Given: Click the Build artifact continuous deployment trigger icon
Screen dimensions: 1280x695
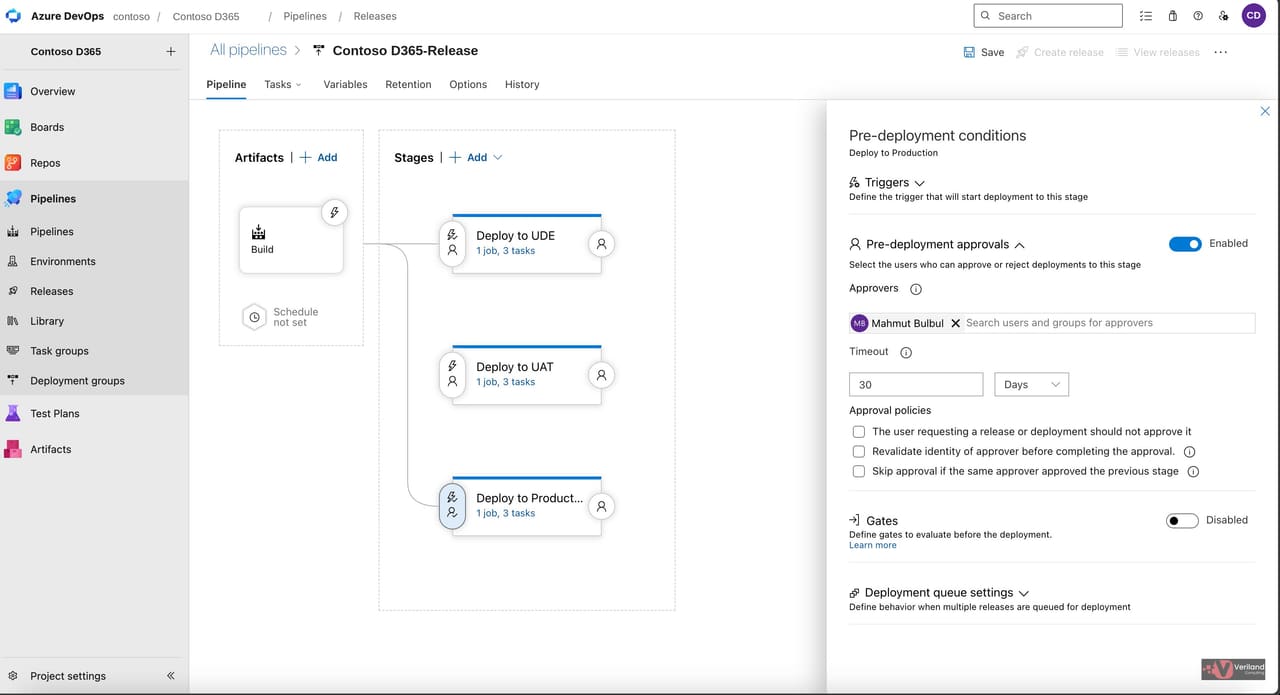Looking at the screenshot, I should point(335,212).
